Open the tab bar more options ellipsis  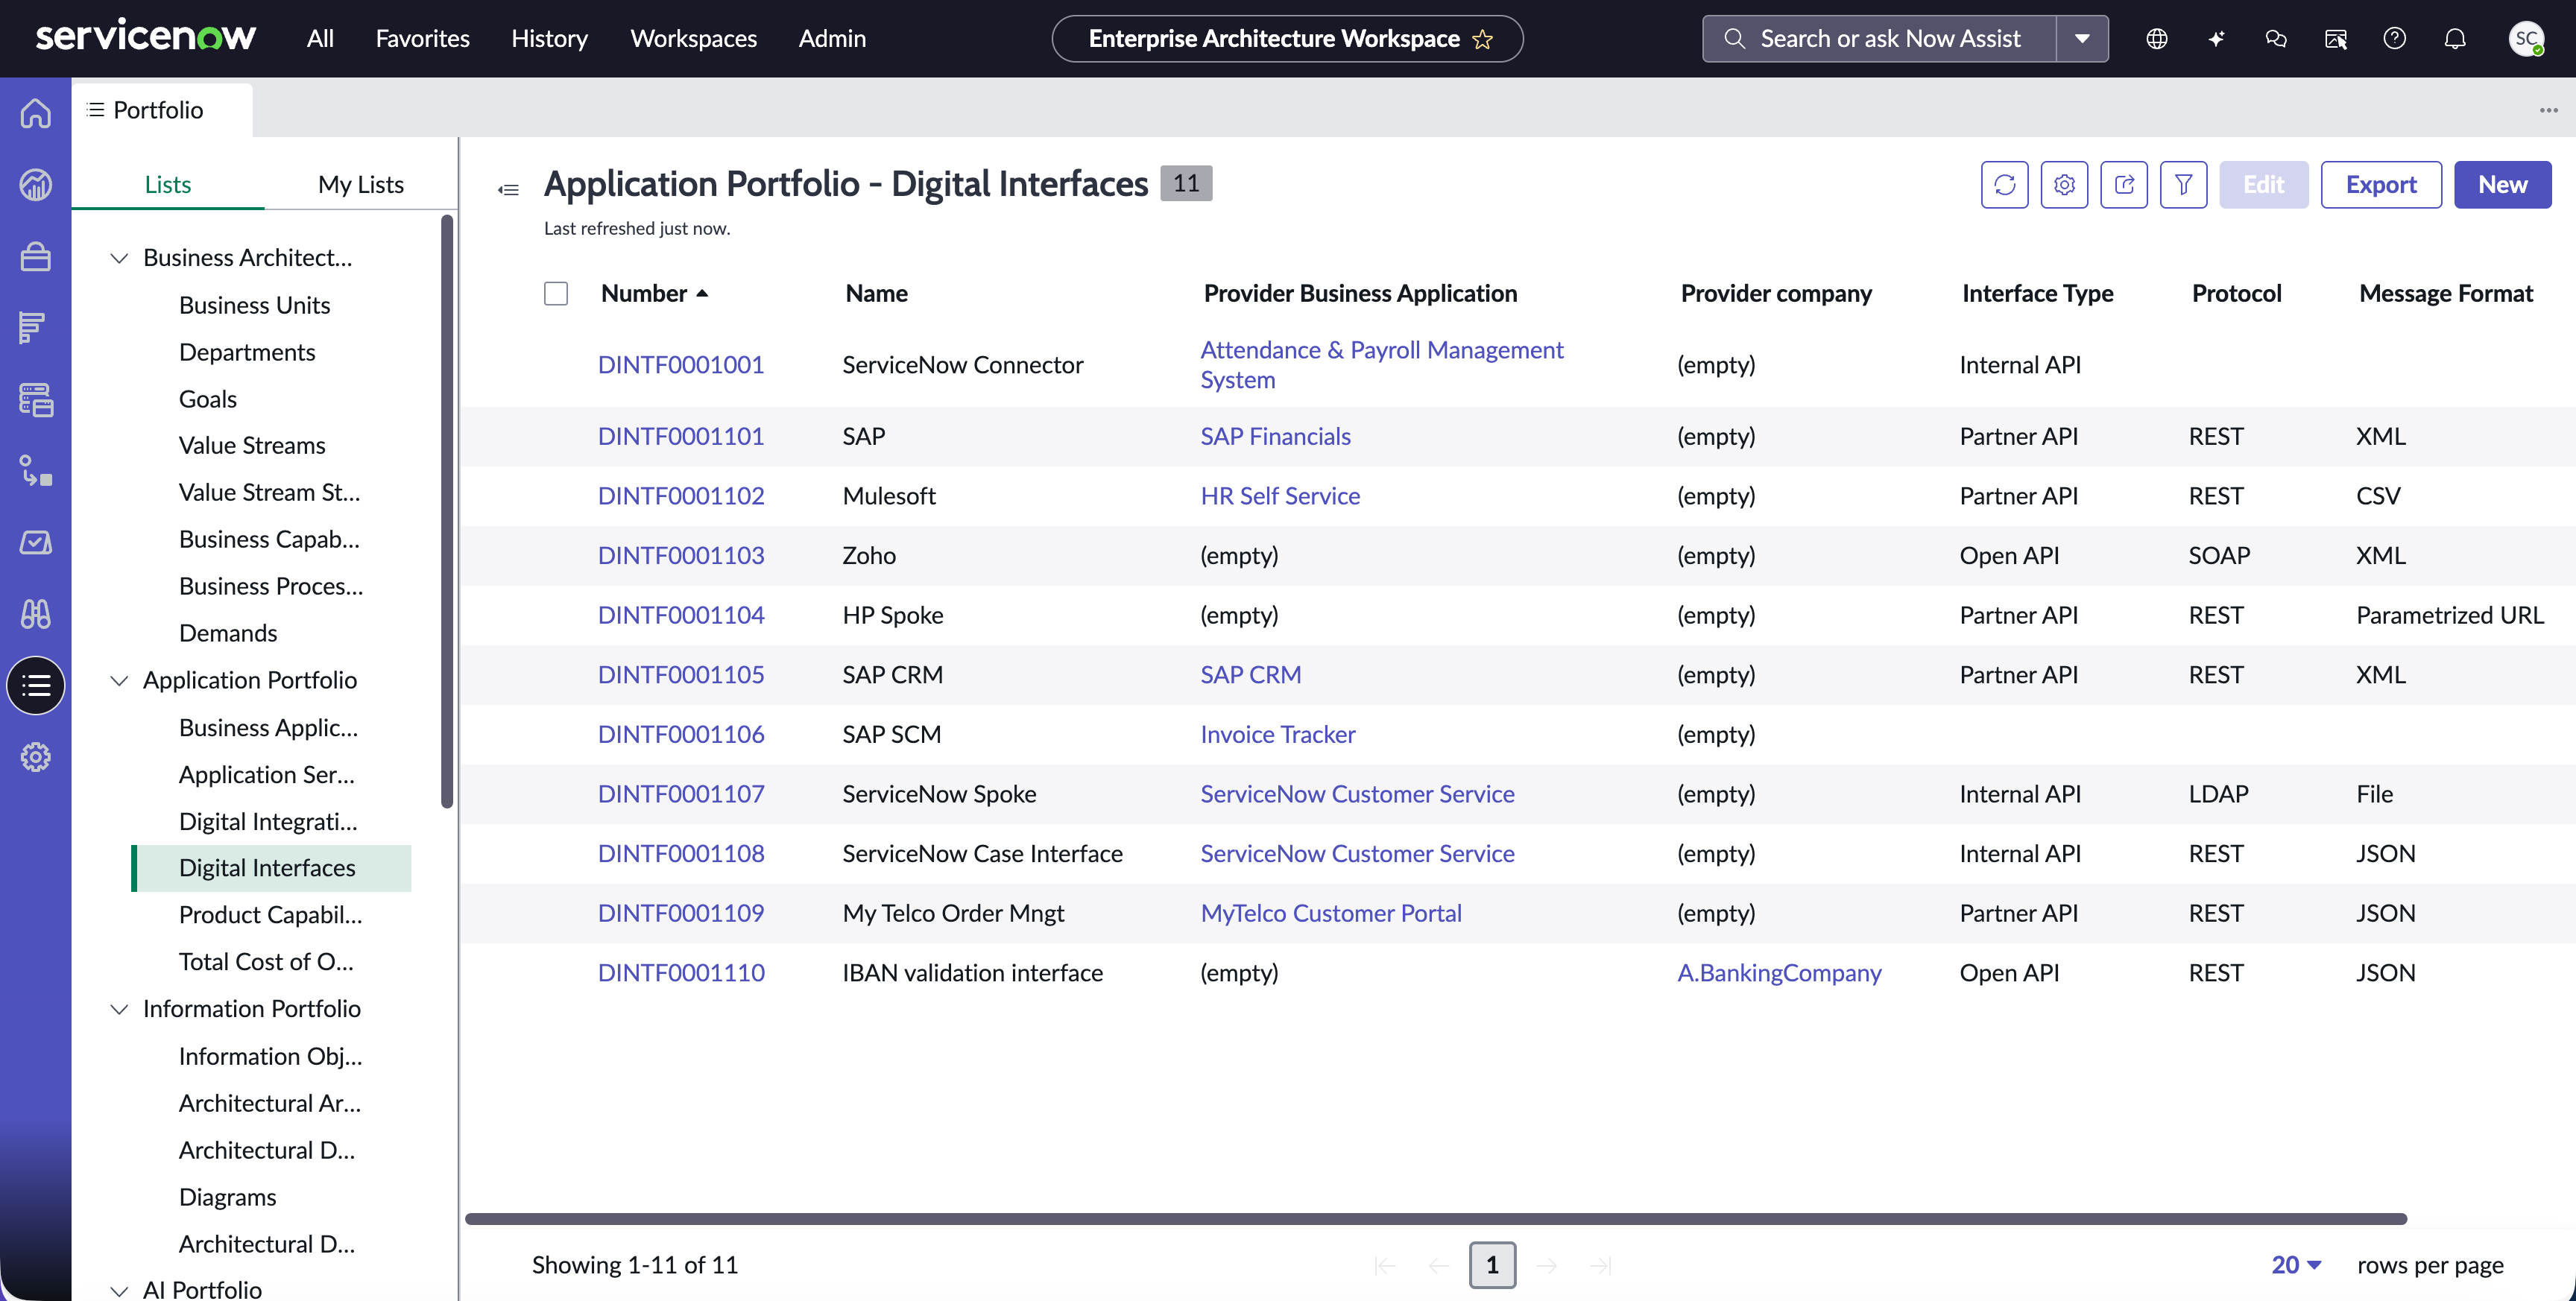coord(2548,110)
